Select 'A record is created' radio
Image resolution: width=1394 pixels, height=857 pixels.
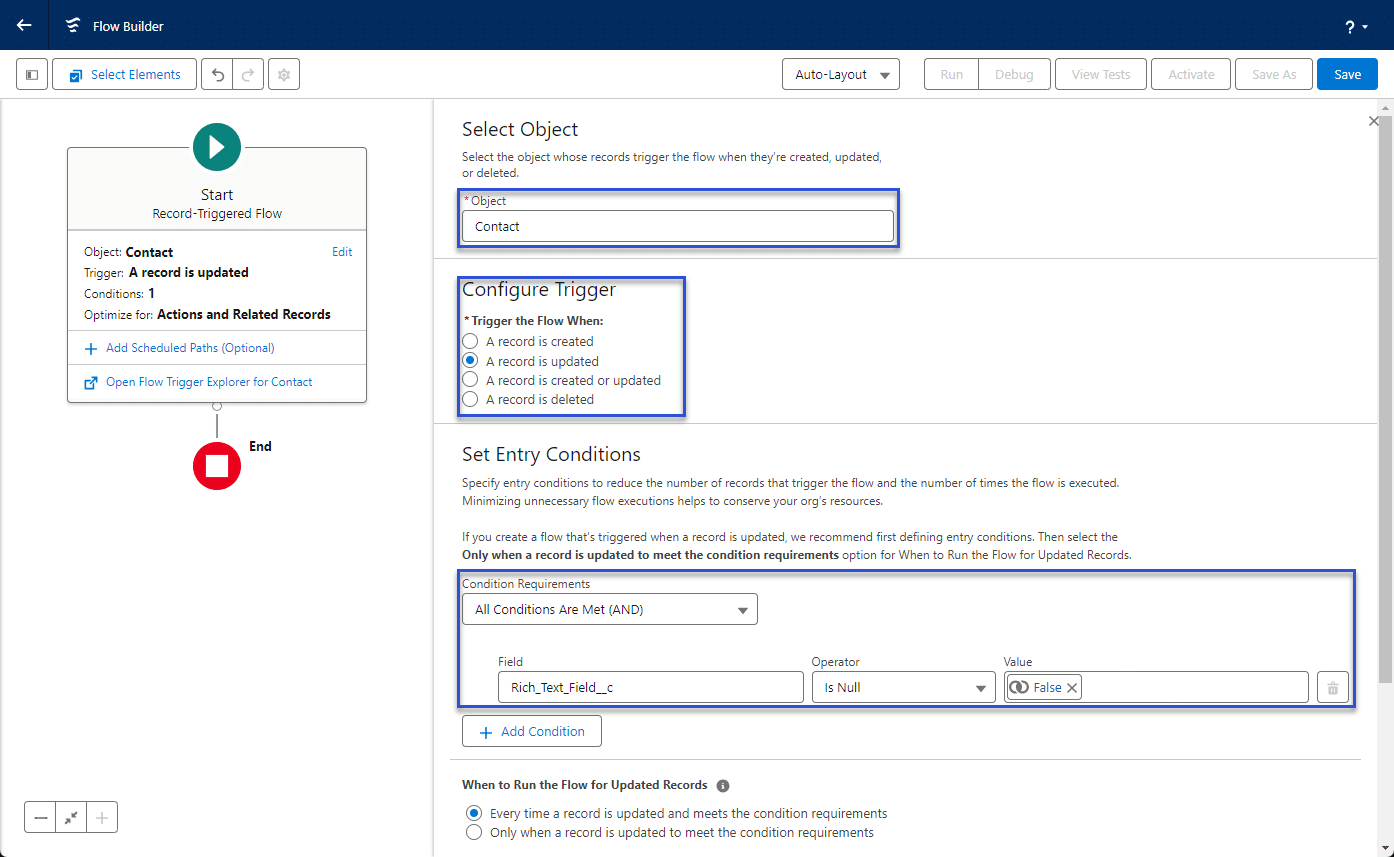tap(470, 342)
